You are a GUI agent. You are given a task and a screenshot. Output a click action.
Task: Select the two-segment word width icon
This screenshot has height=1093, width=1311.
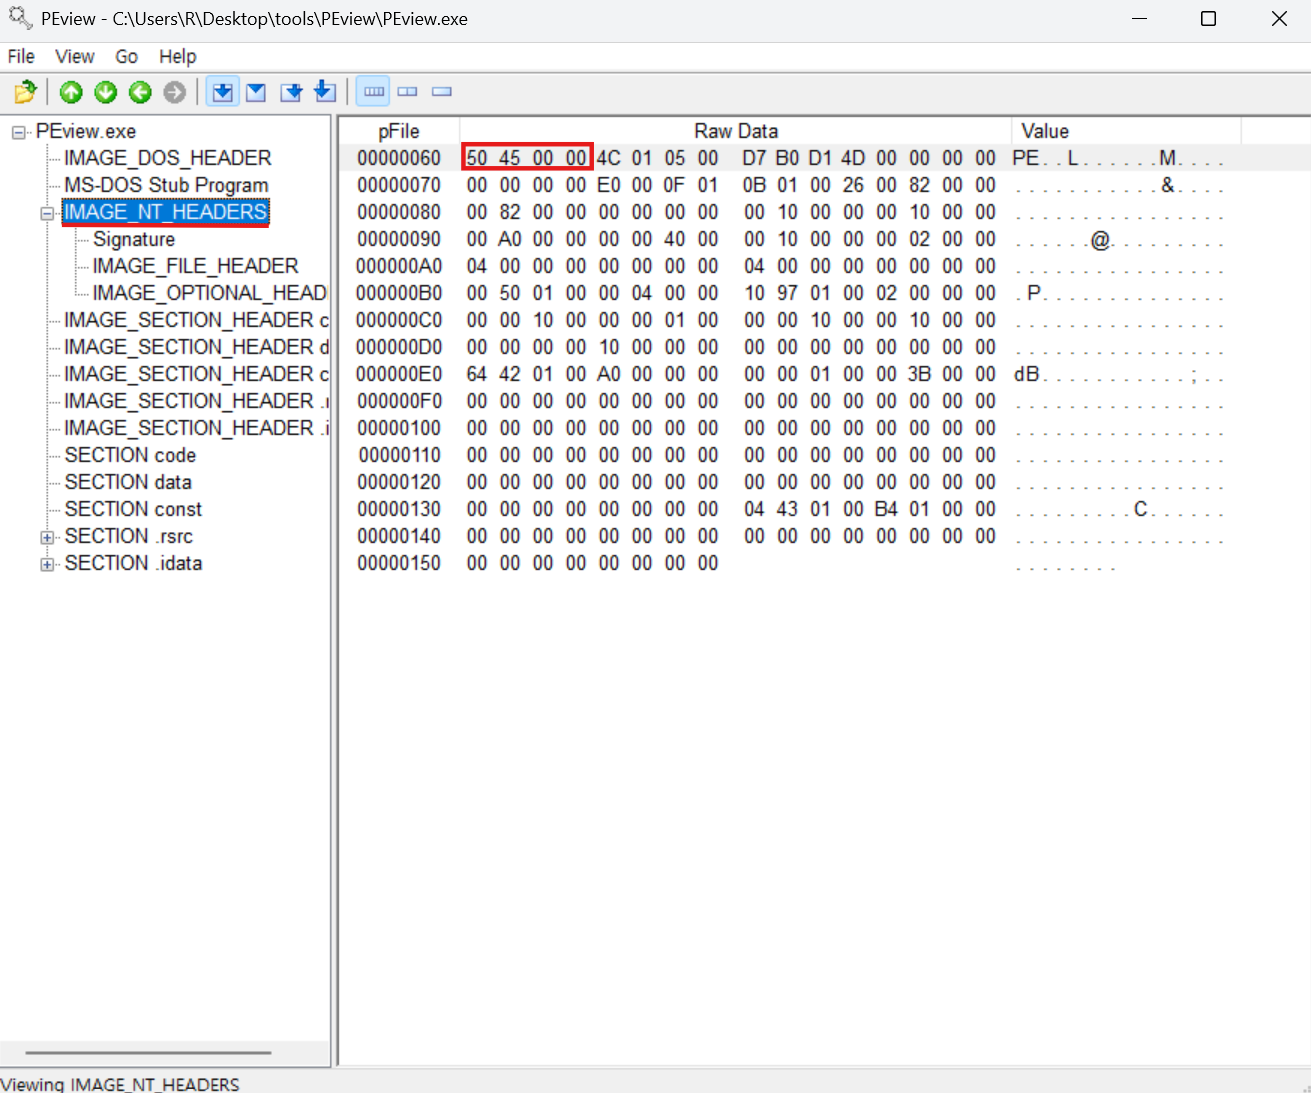[407, 92]
